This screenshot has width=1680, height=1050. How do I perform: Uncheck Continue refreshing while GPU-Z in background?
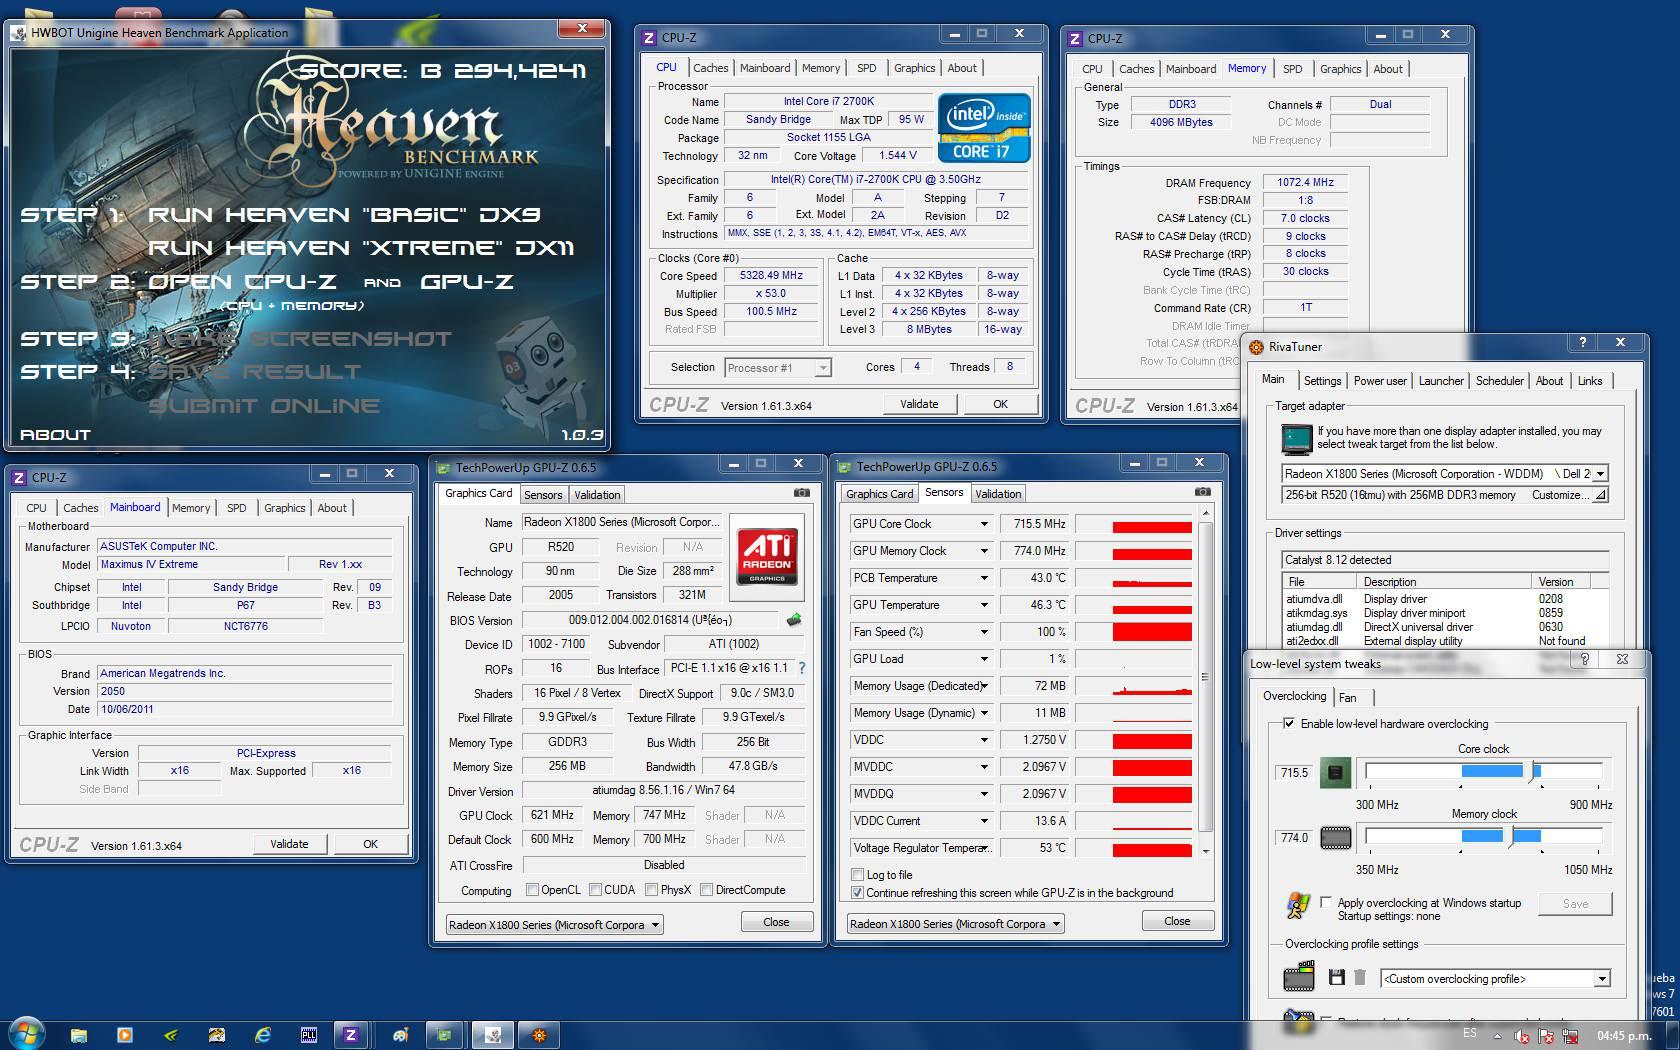[x=857, y=892]
